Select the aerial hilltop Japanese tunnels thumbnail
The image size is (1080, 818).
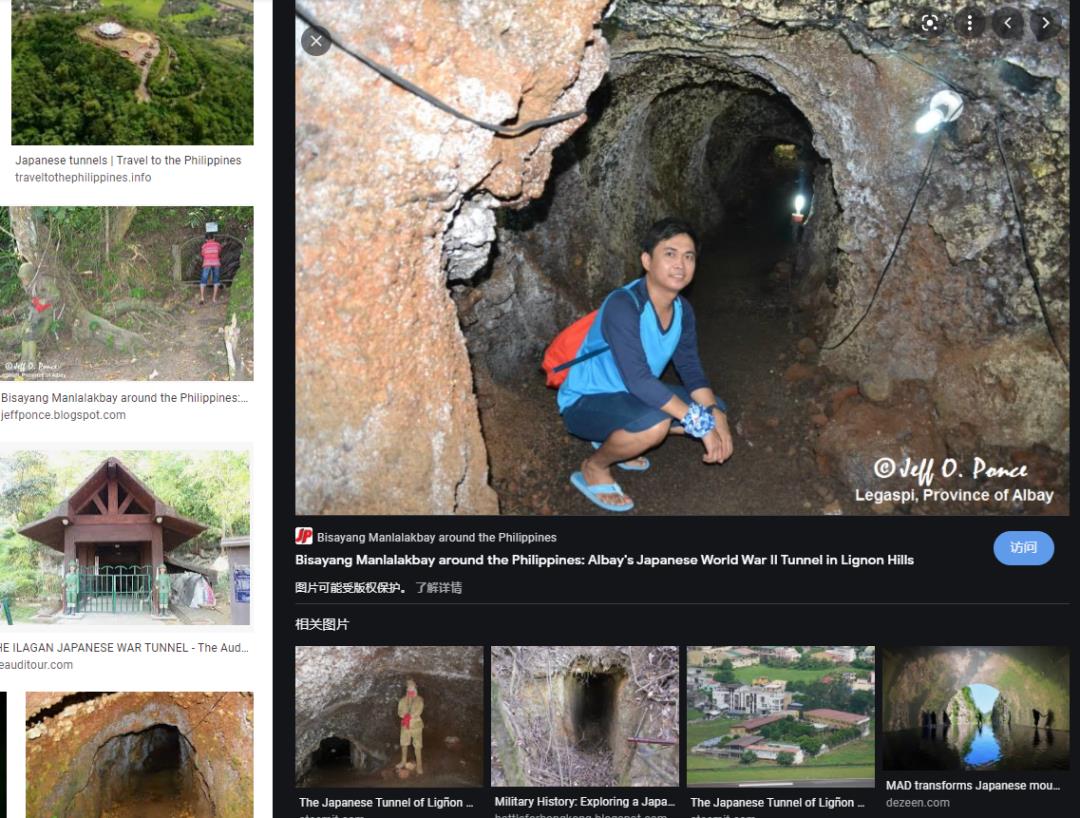pyautogui.click(x=132, y=72)
